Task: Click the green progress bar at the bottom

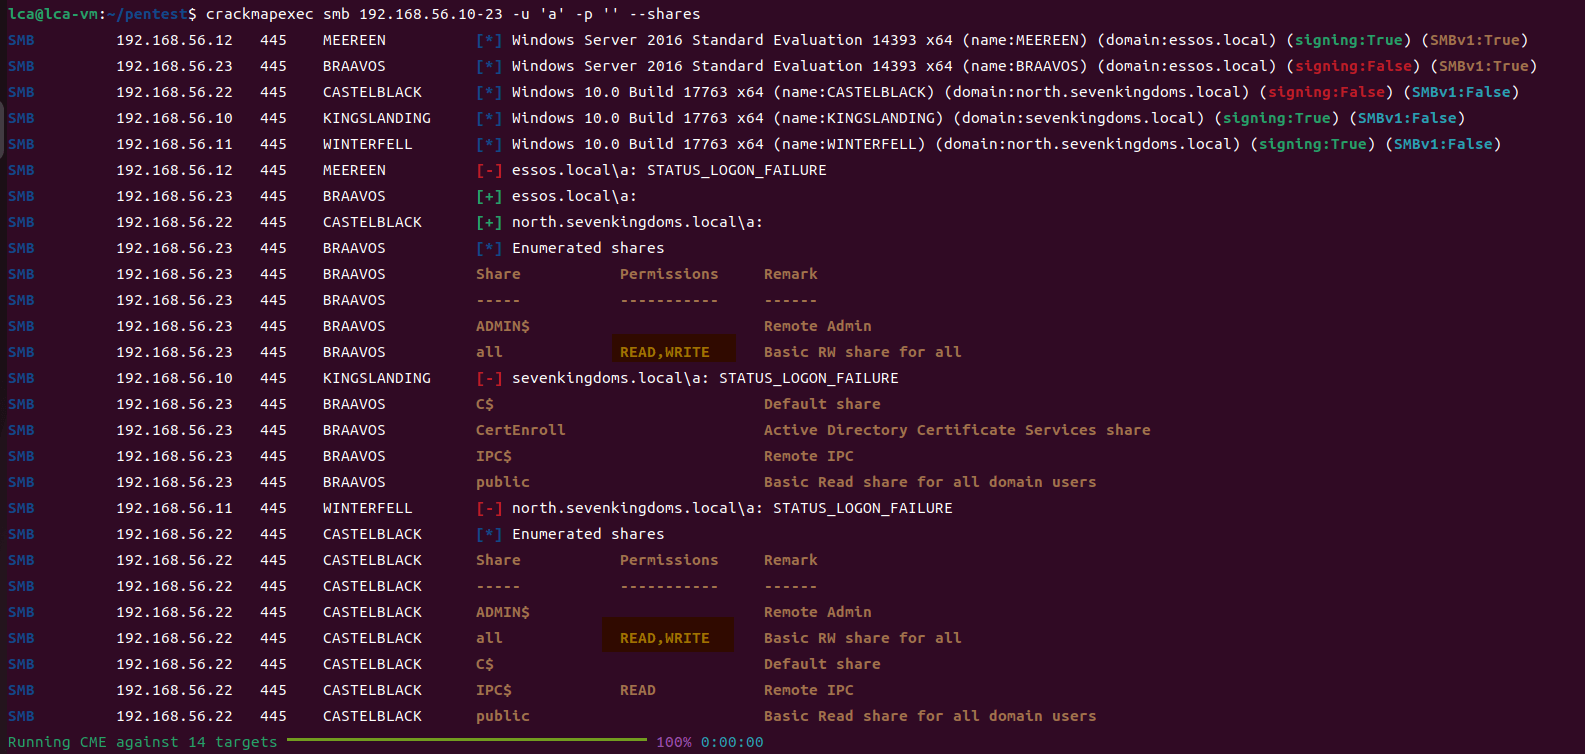Action: (466, 740)
